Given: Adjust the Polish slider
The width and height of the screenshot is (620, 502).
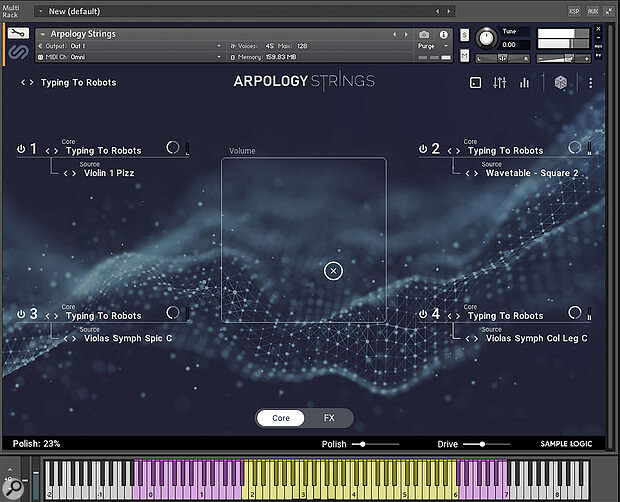Looking at the screenshot, I should click(x=375, y=444).
